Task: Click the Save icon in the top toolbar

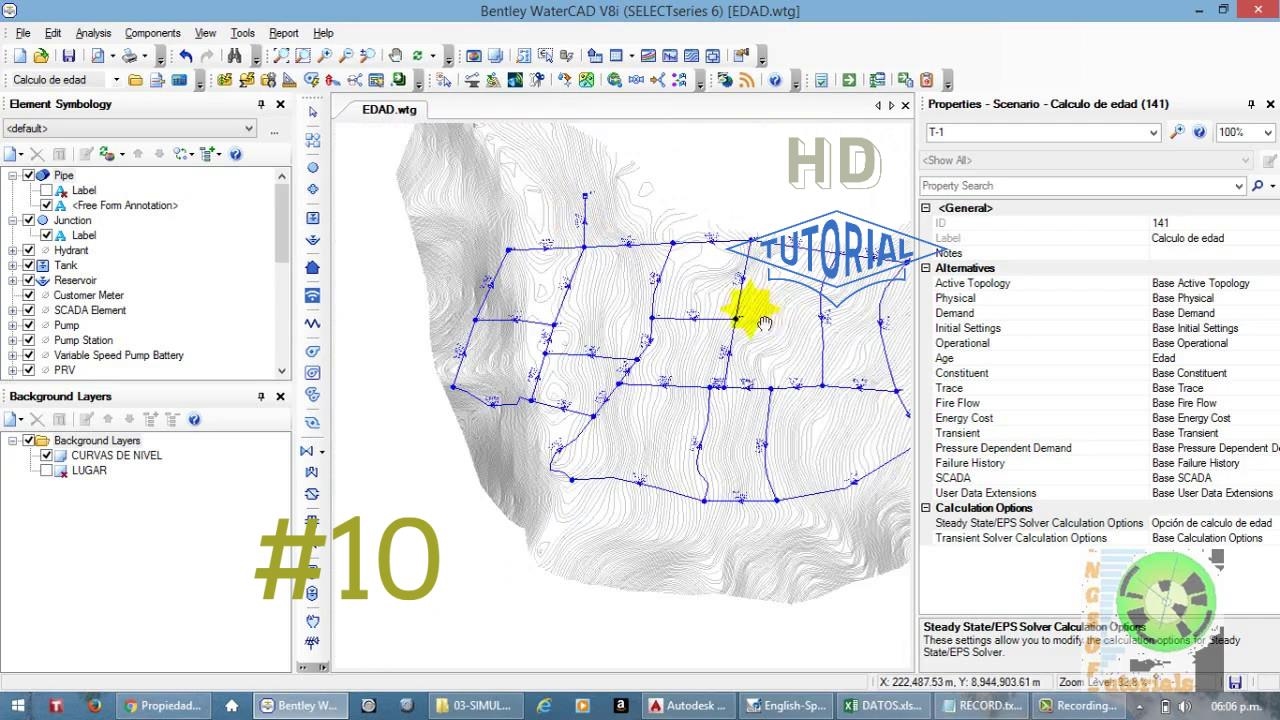Action: (68, 56)
